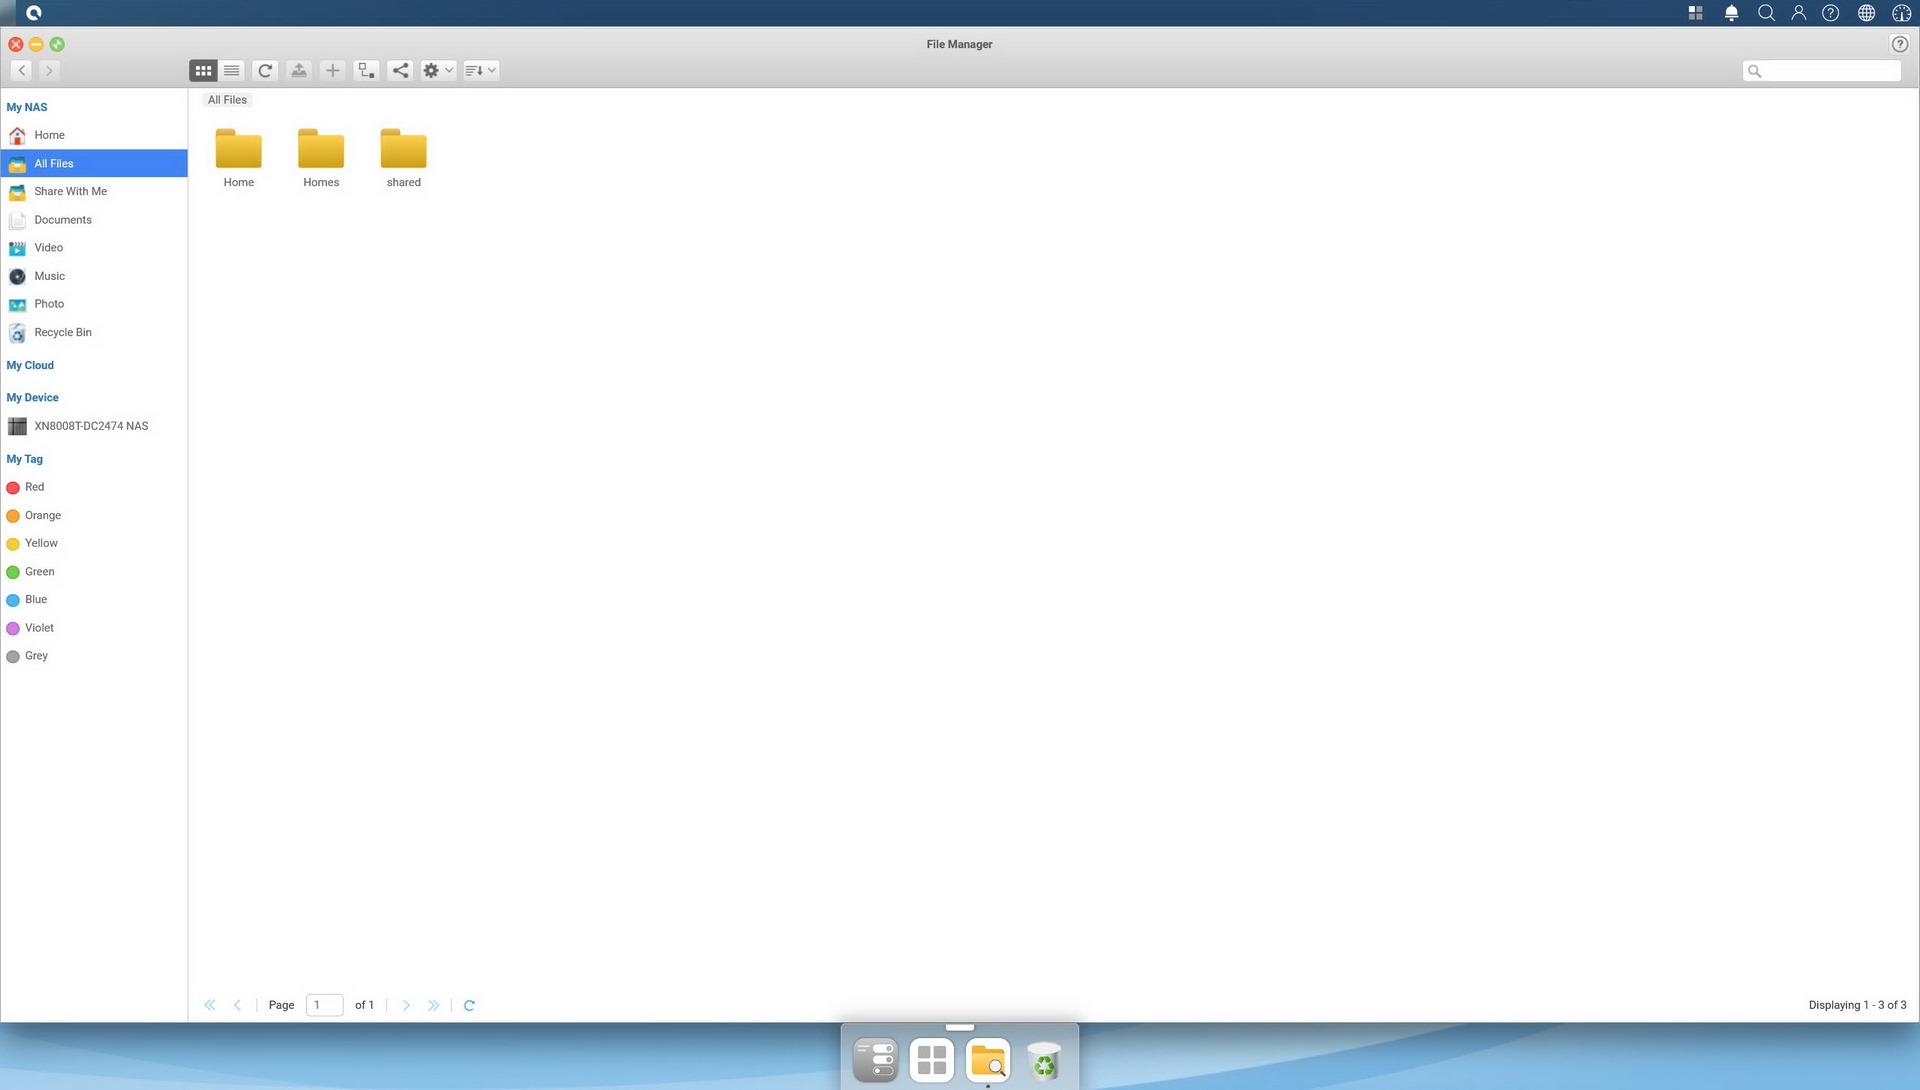Click the remote connection toolbar icon

click(367, 70)
